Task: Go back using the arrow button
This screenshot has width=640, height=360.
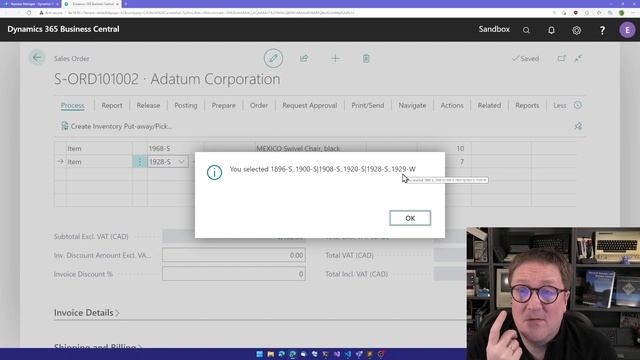Action: click(x=37, y=58)
